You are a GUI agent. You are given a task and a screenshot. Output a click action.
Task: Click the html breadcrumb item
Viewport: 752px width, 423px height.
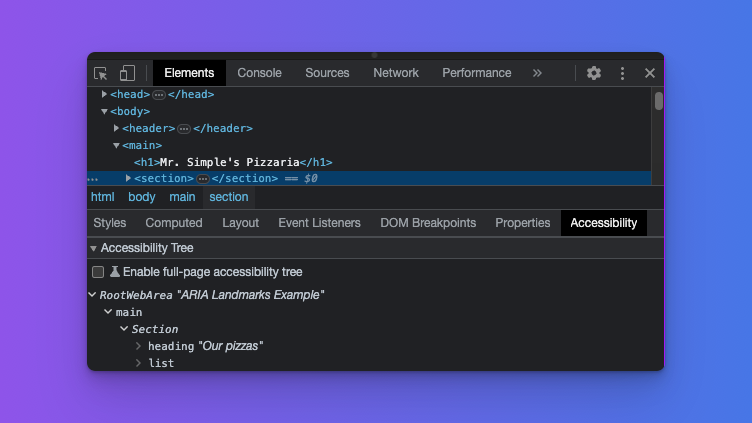[x=102, y=197]
